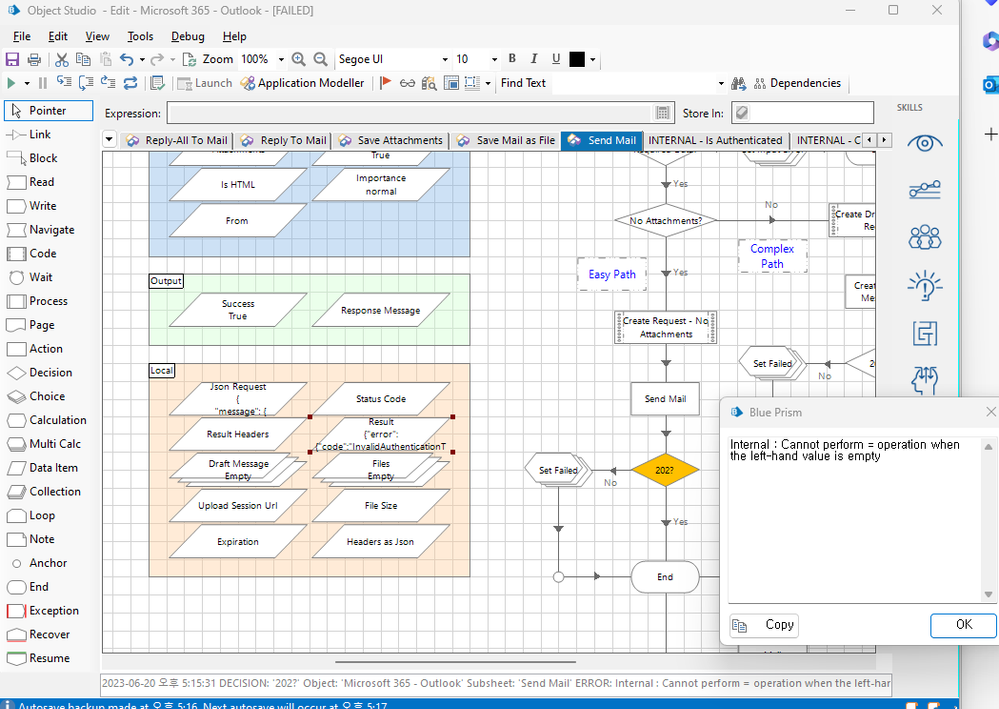Open the Debug menu

187,37
